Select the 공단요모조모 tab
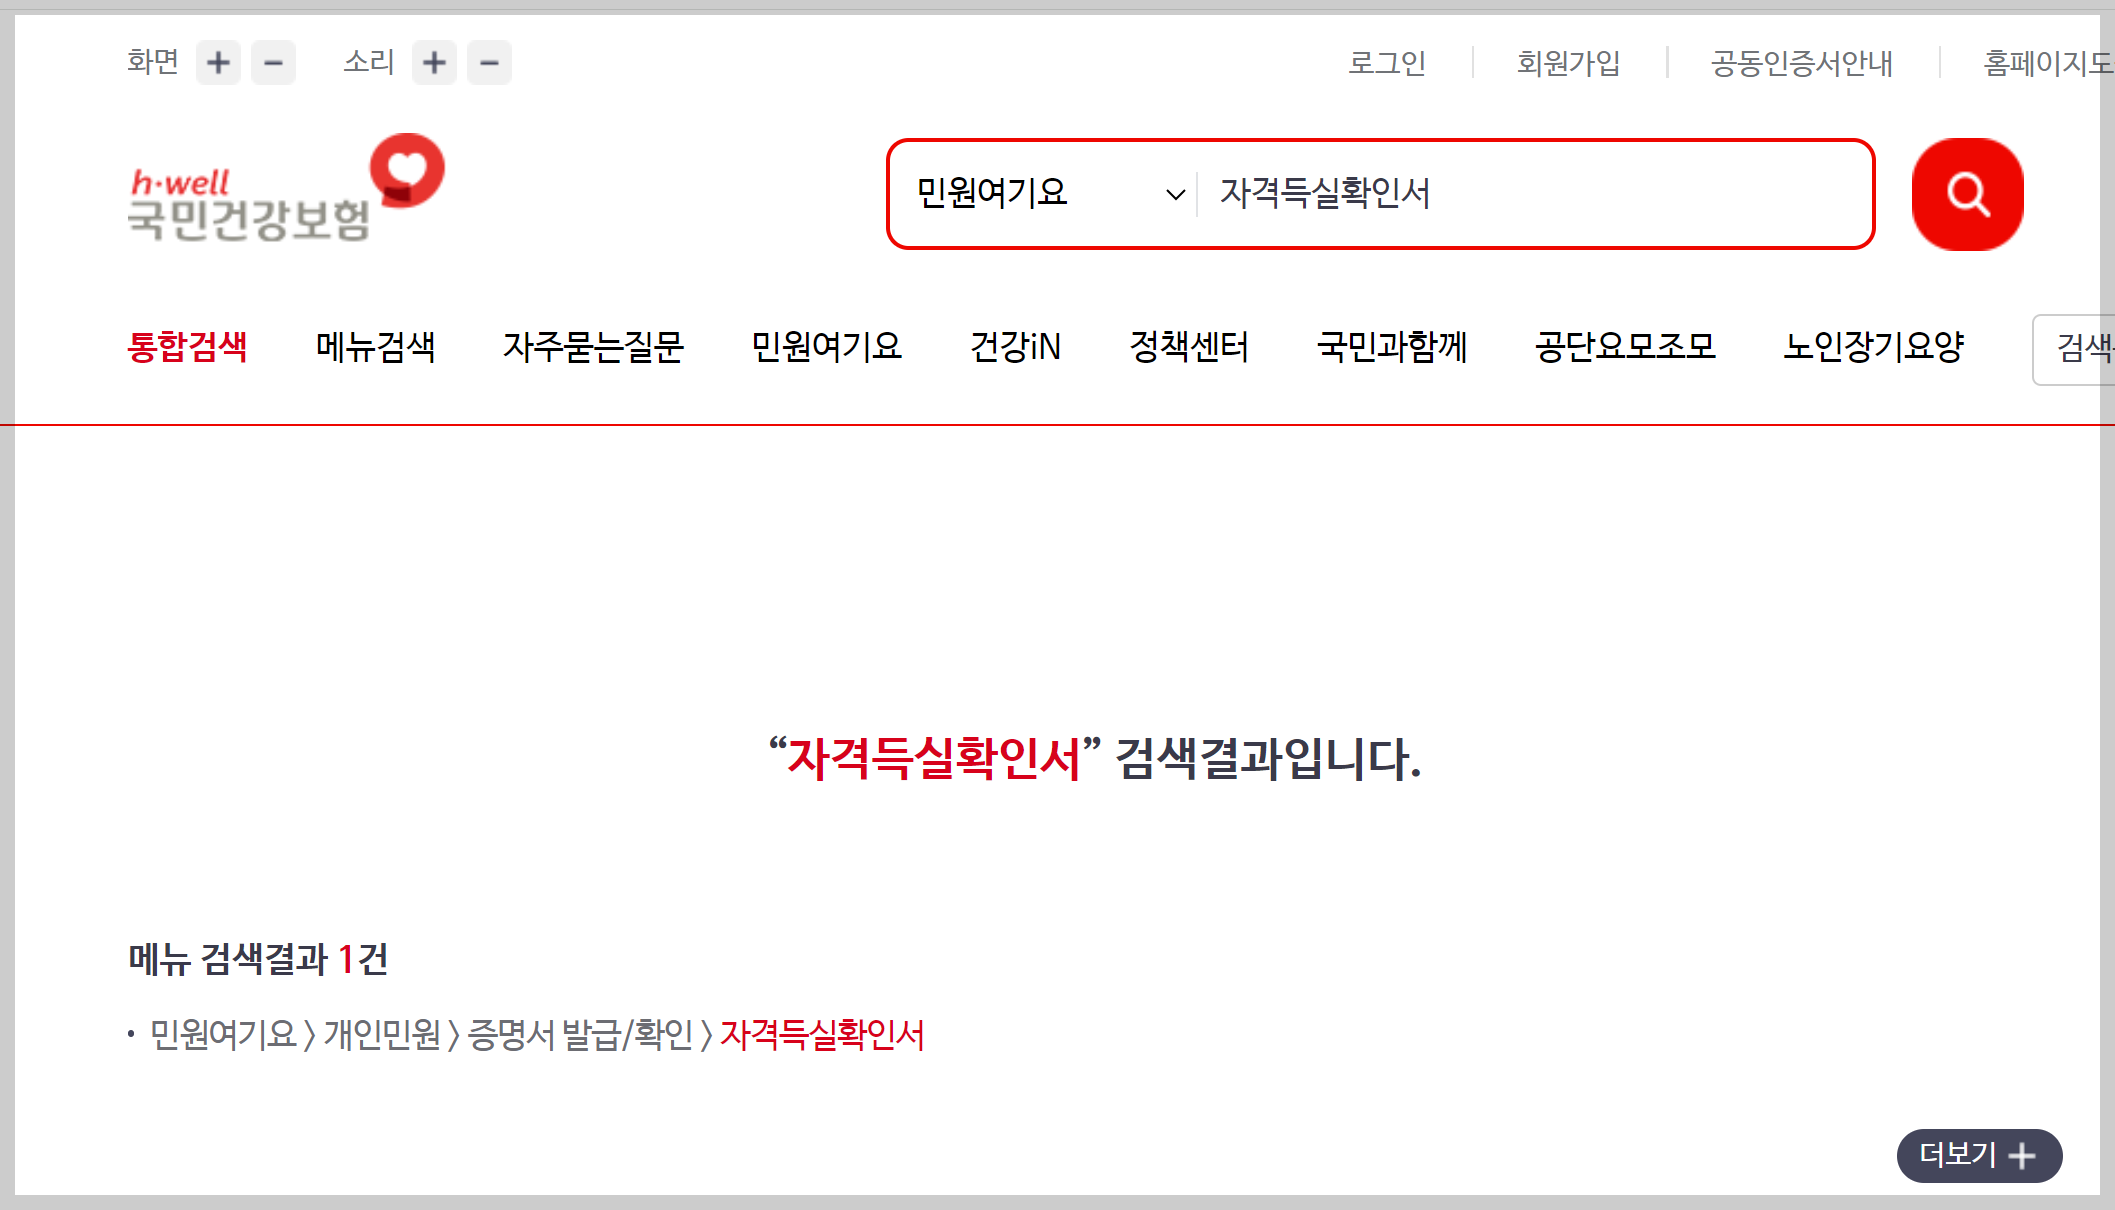The image size is (2115, 1210). [1625, 347]
